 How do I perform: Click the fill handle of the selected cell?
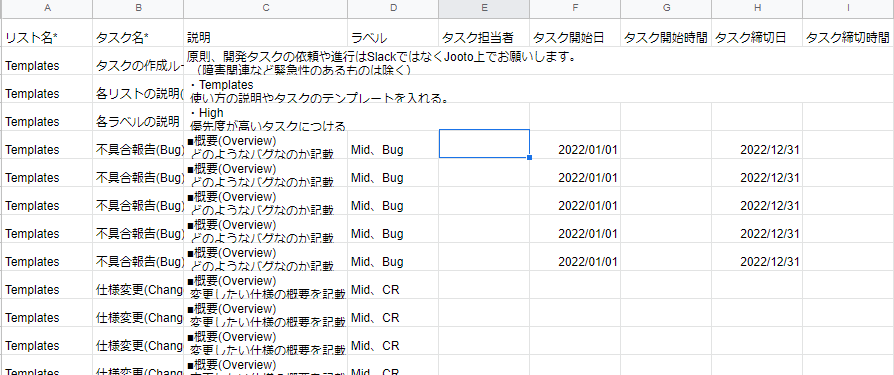point(530,157)
